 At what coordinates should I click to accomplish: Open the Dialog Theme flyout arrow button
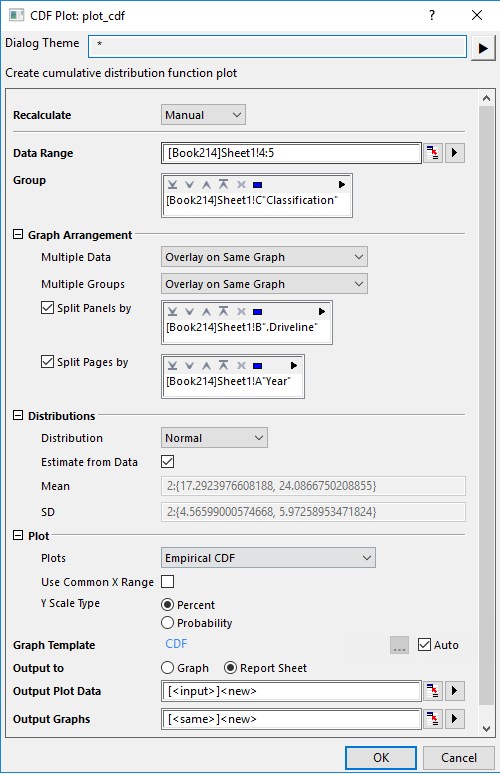click(x=483, y=48)
